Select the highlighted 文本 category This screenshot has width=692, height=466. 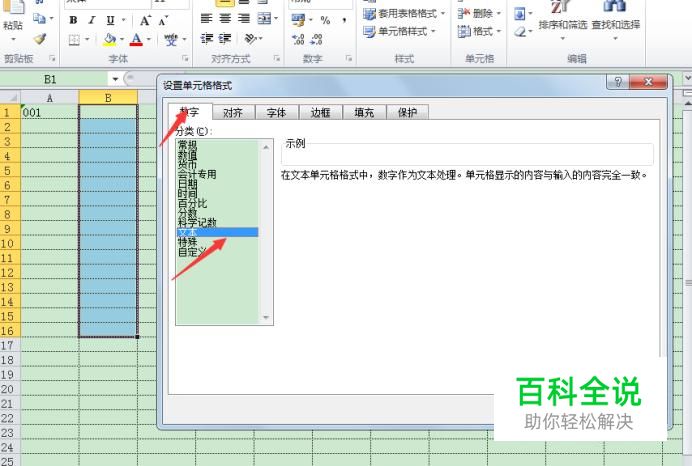[x=217, y=232]
